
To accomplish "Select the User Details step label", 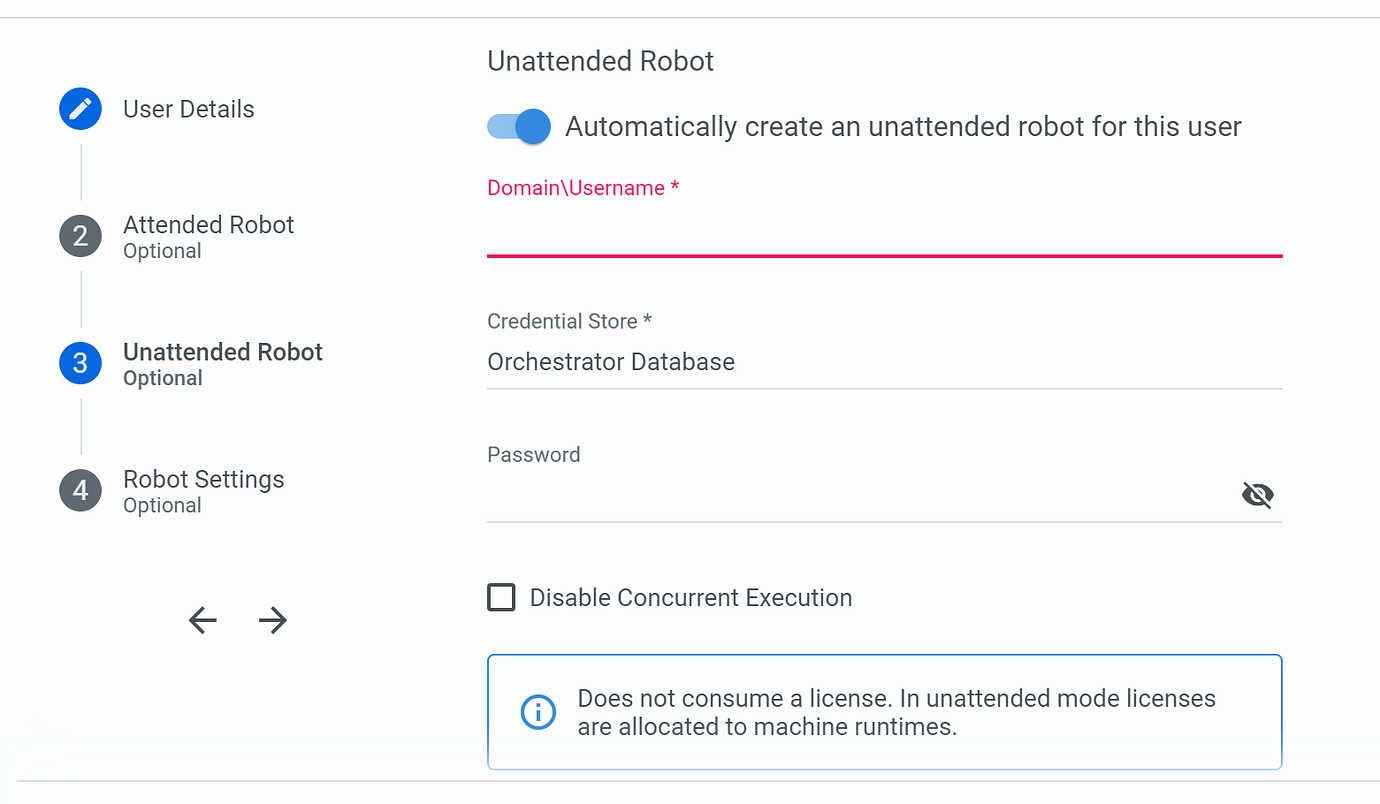I will point(188,108).
